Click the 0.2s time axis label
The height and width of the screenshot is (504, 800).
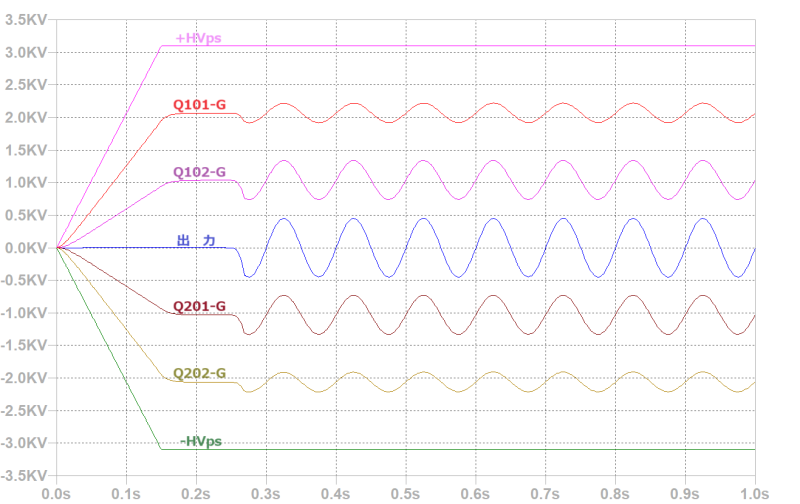[x=196, y=494]
